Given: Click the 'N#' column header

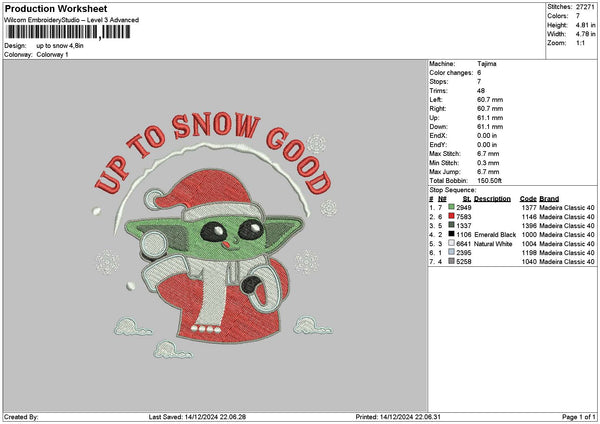Looking at the screenshot, I should [442, 199].
